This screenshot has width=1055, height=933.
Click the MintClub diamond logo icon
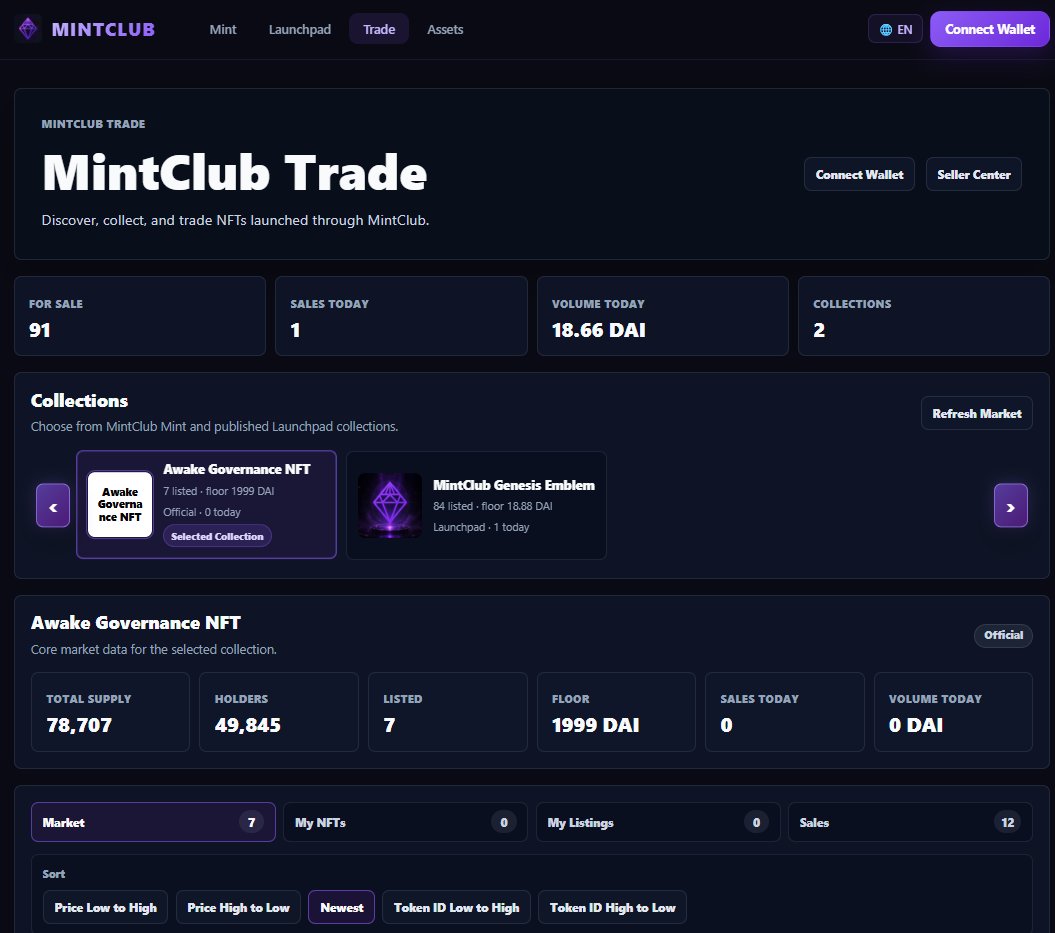pos(28,29)
